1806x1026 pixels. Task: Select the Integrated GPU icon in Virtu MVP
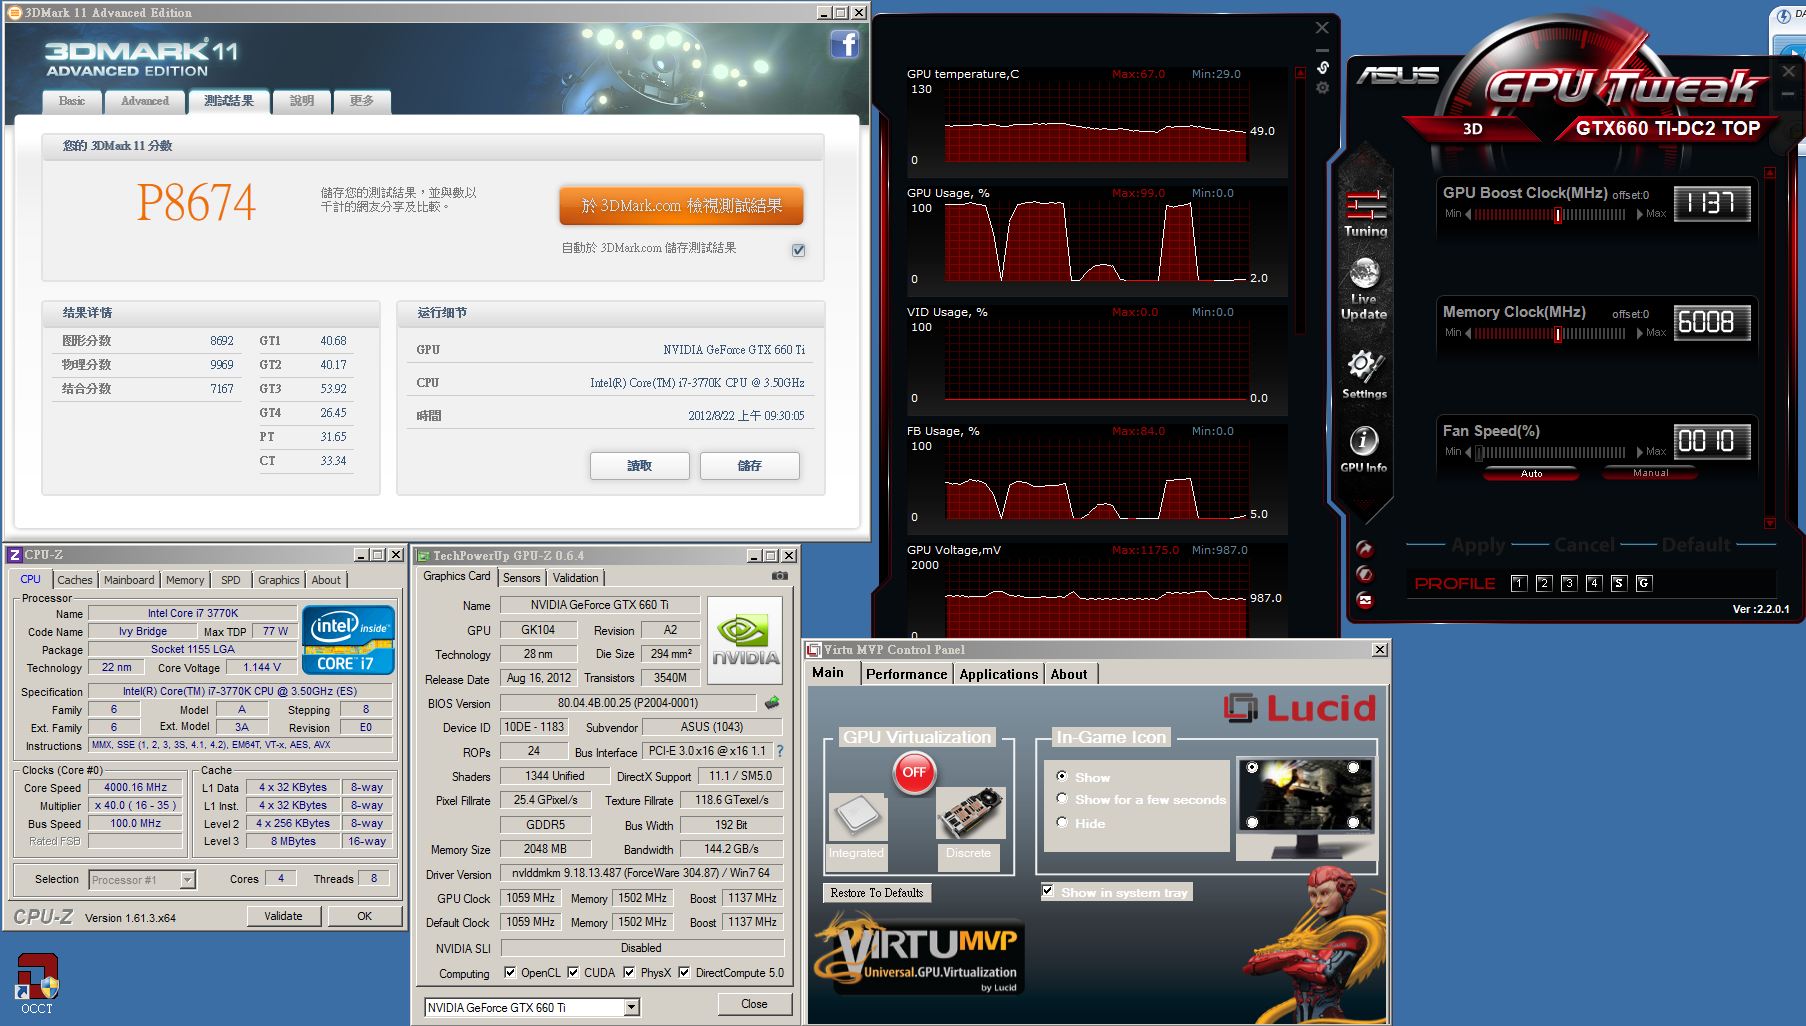coord(857,818)
